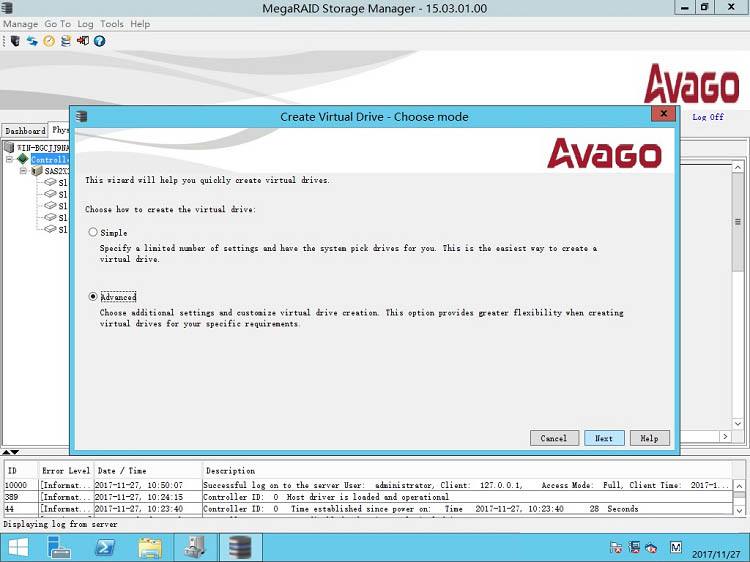The height and width of the screenshot is (562, 750).
Task: Click the horizontal scroll right arrow
Action: tap(725, 436)
